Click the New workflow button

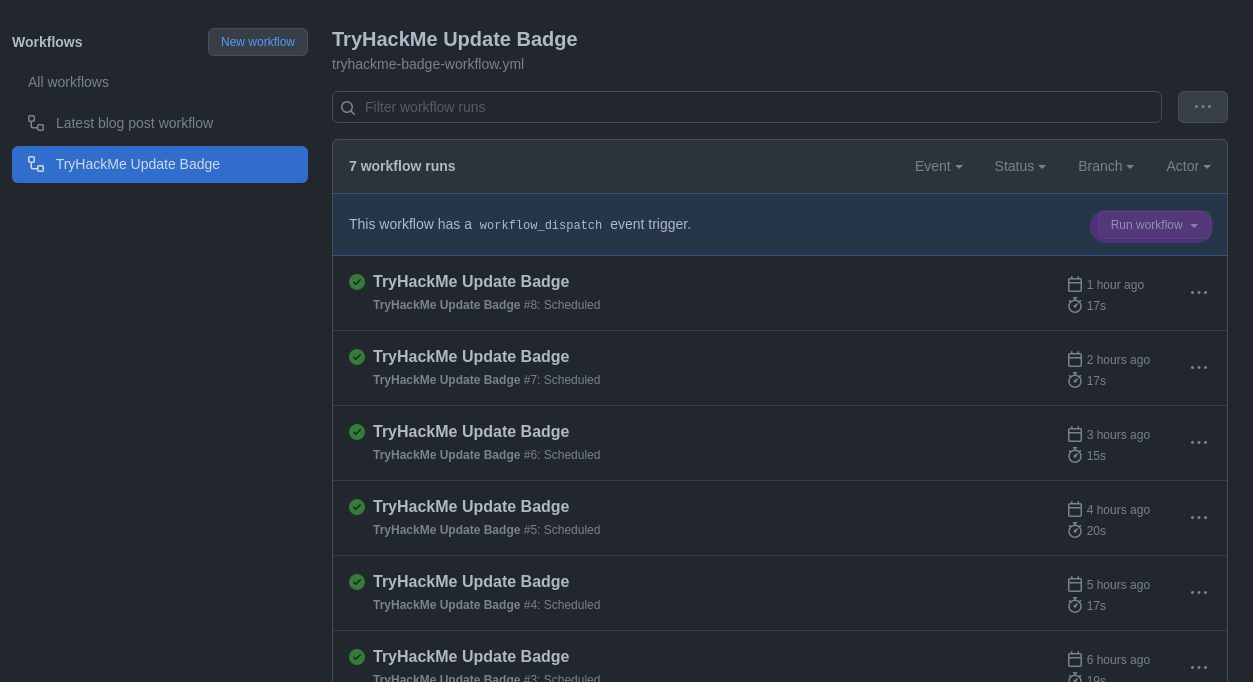(258, 42)
